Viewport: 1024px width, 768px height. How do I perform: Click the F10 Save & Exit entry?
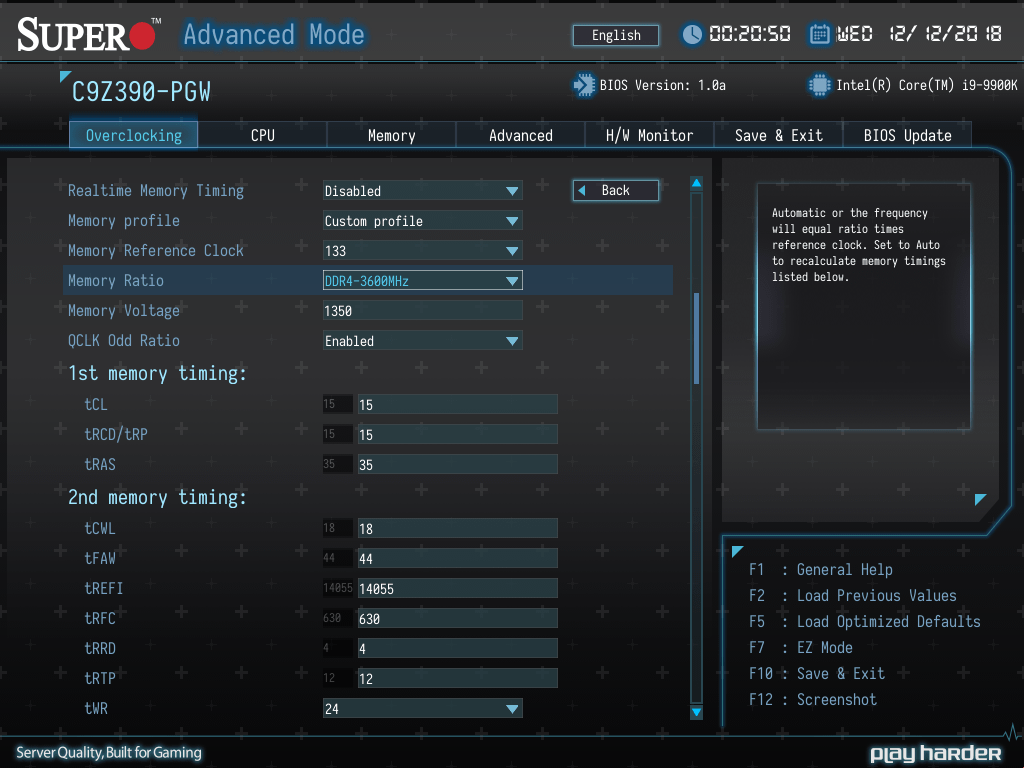point(816,673)
